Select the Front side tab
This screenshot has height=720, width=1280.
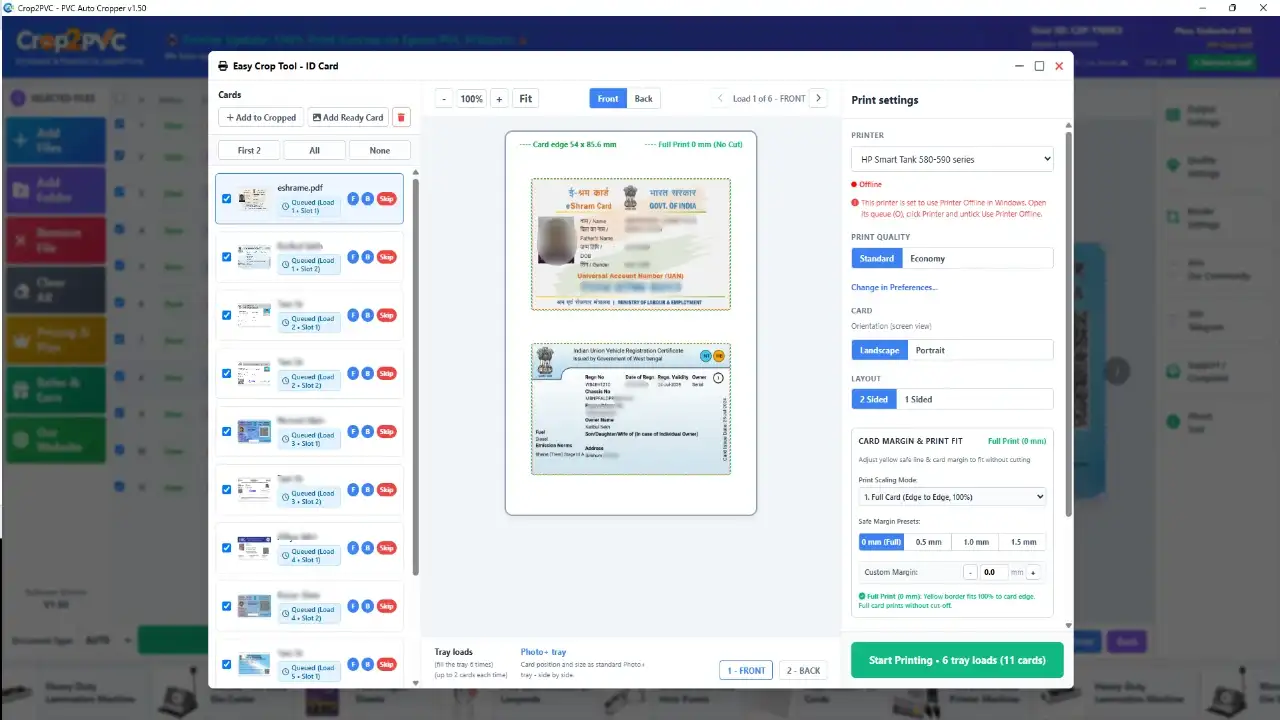[608, 98]
